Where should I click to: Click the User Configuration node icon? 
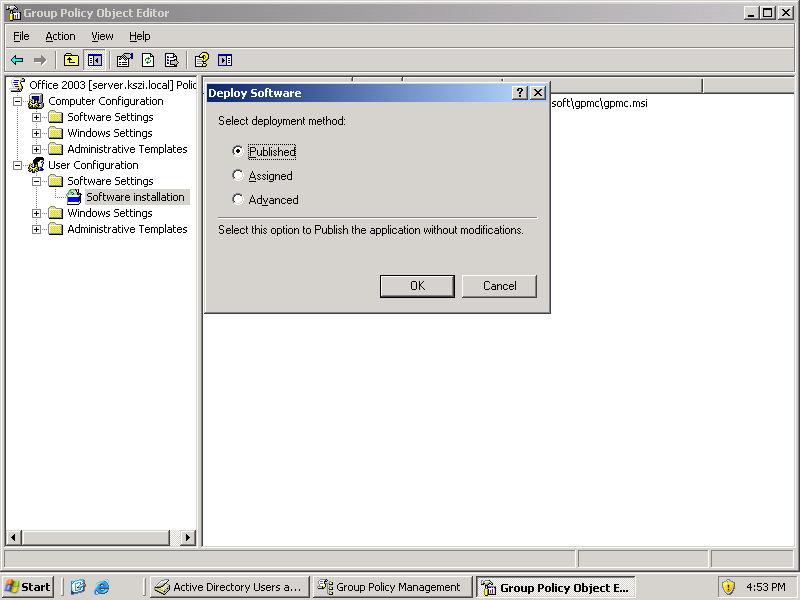click(36, 165)
